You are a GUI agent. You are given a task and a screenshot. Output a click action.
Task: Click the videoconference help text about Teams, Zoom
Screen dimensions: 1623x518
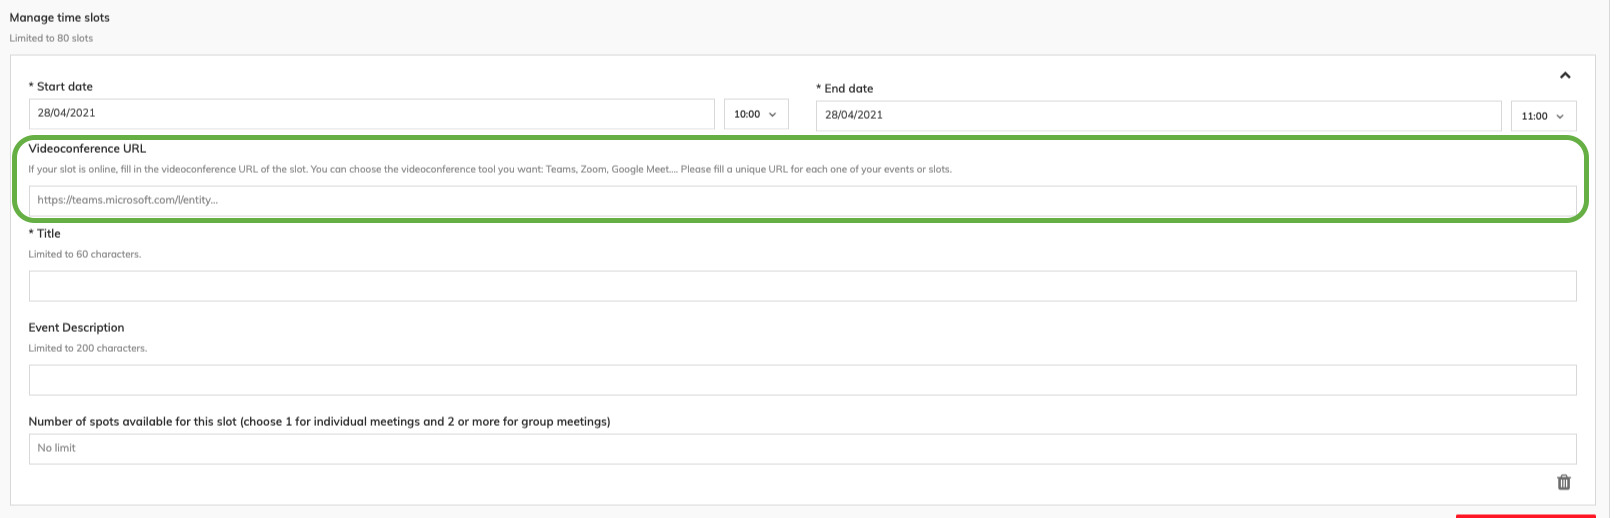[x=490, y=169]
